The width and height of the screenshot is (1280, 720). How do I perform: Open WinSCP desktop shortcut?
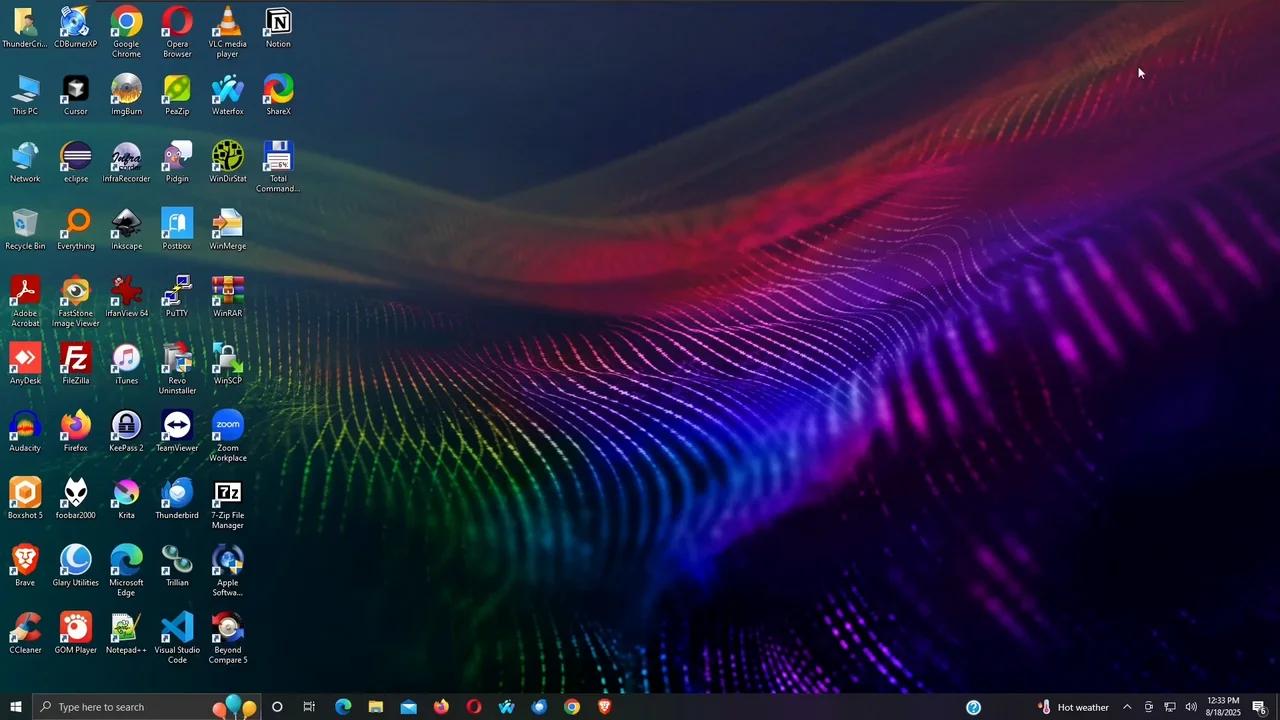point(227,363)
